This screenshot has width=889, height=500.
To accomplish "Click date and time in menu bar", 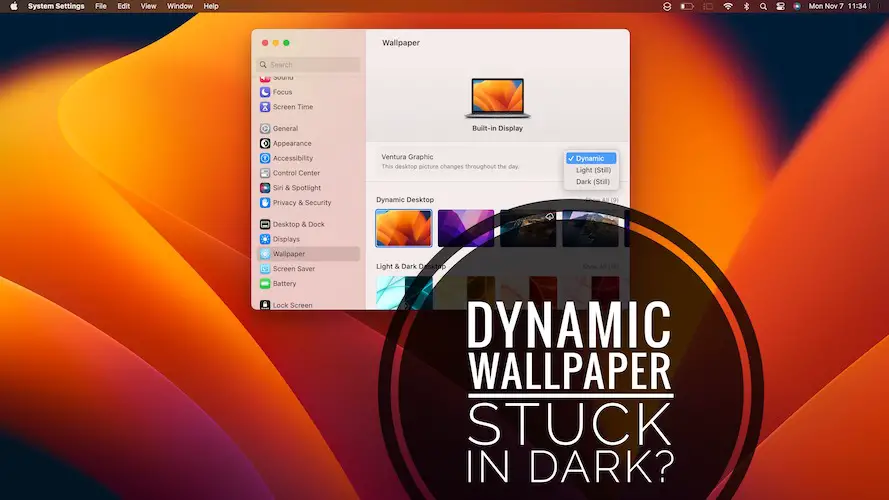I will coord(838,6).
